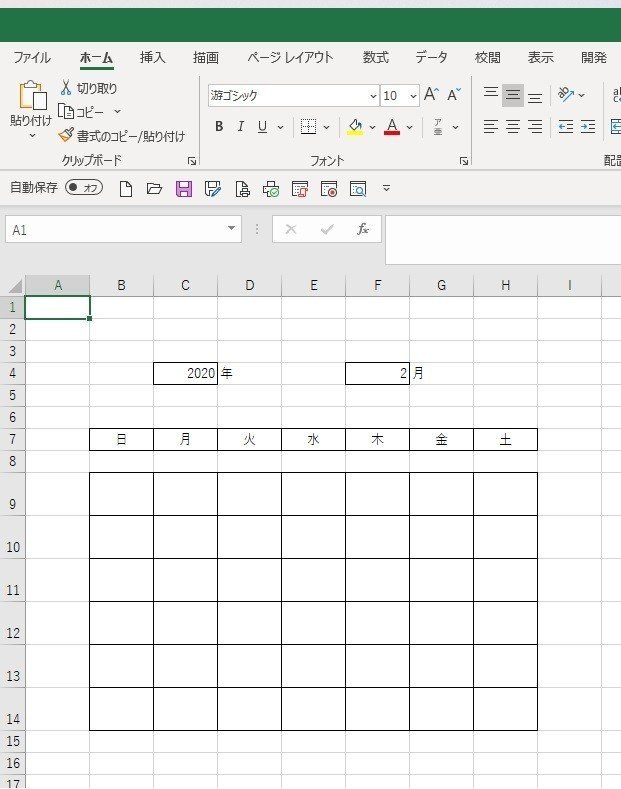Click the record macro window icon
Viewport: 621px width, 789px height.
(329, 189)
